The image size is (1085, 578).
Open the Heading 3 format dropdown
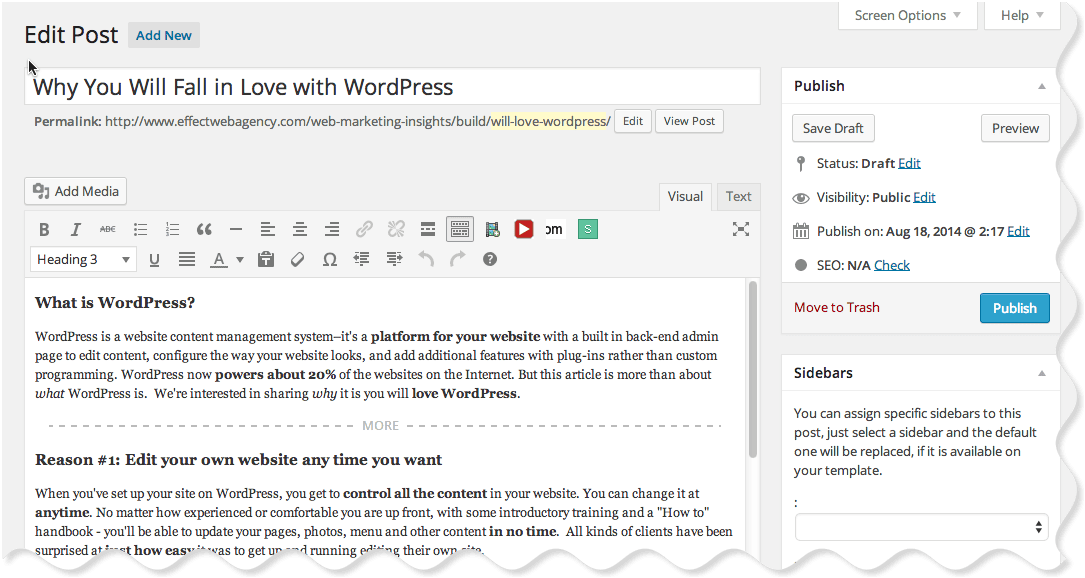pos(83,260)
